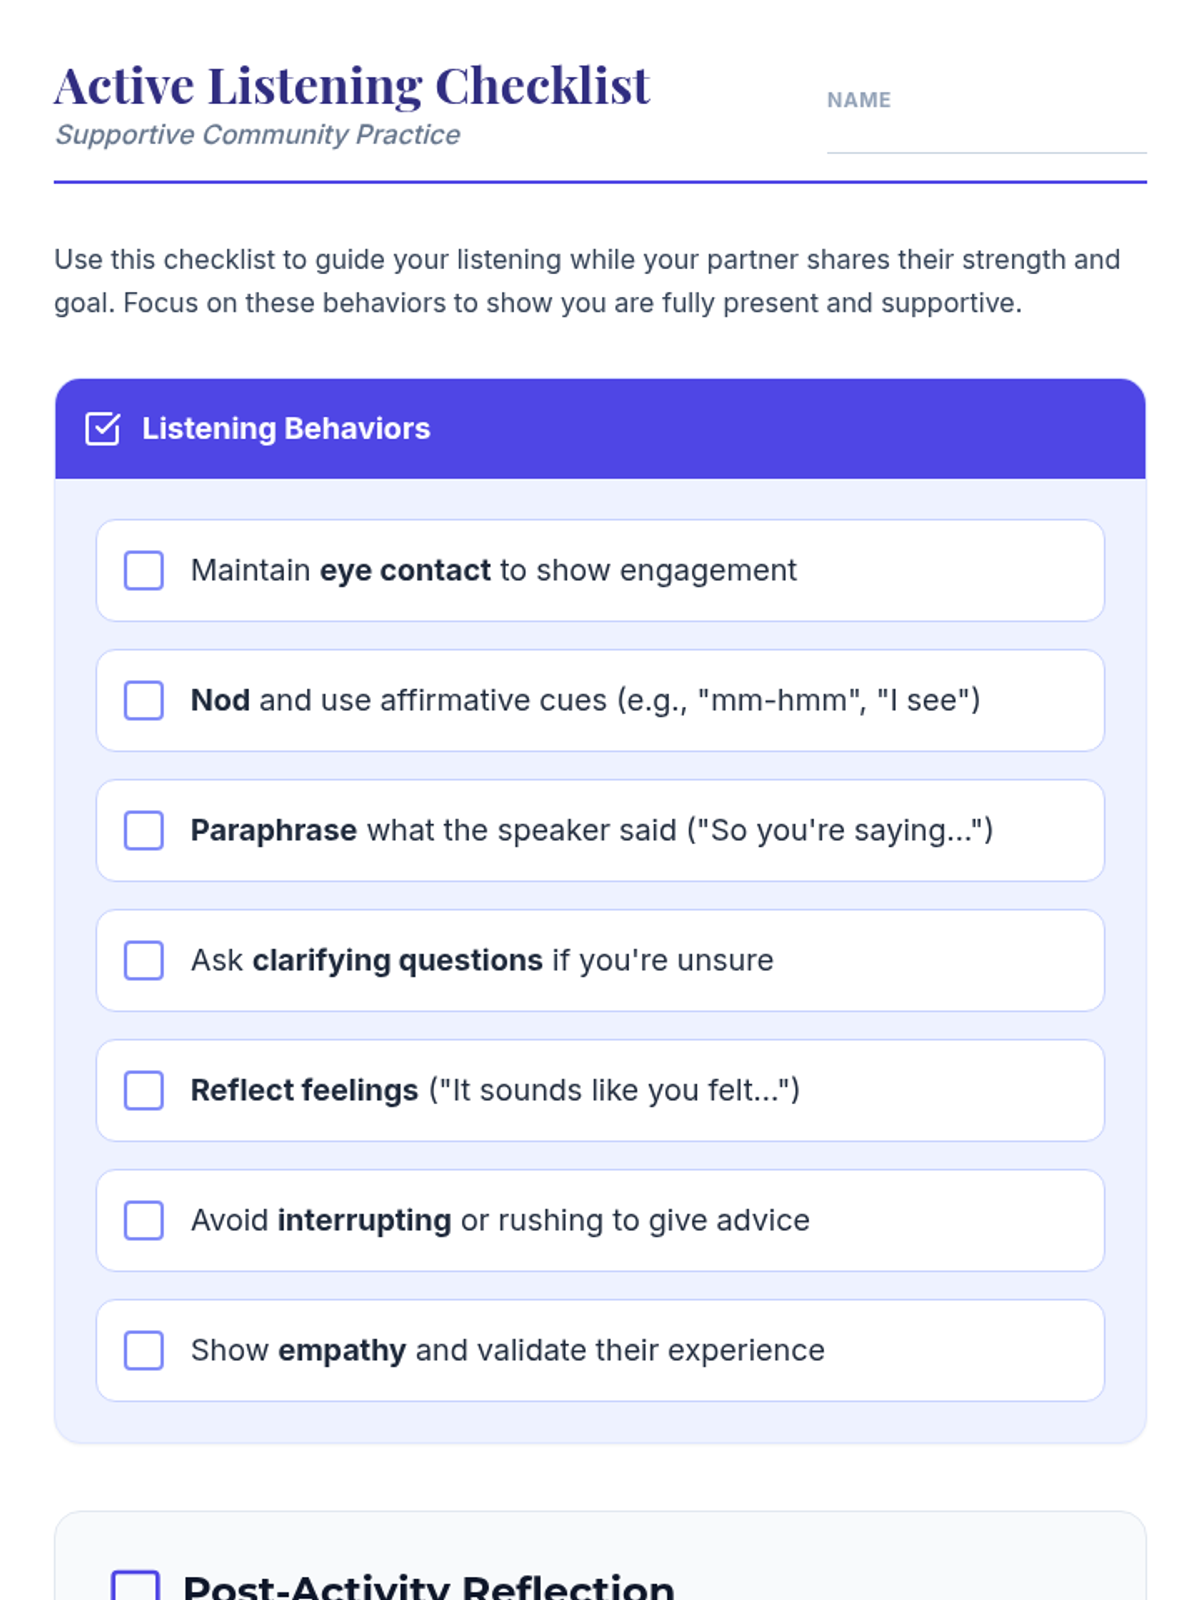Tick the Reflect feelings checkbox
1200x1600 pixels.
144,1091
